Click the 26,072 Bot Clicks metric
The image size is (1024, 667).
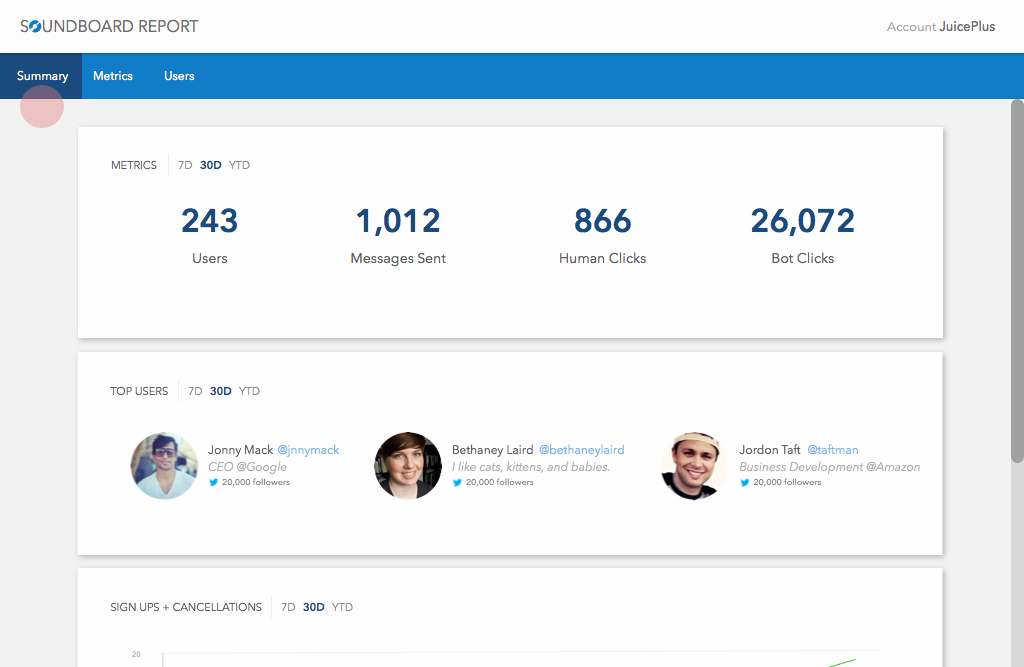click(x=803, y=236)
